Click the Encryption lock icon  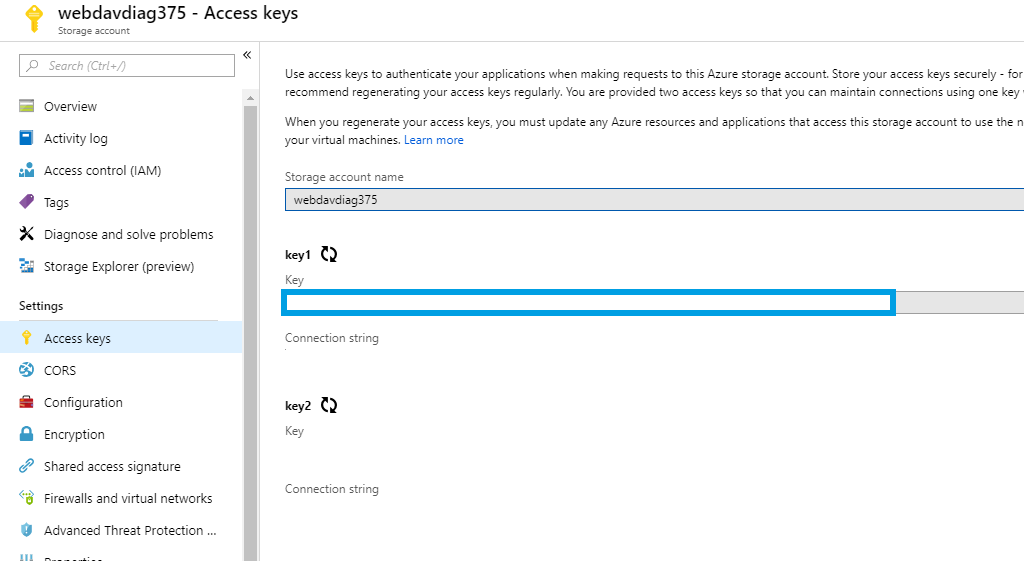tap(27, 435)
